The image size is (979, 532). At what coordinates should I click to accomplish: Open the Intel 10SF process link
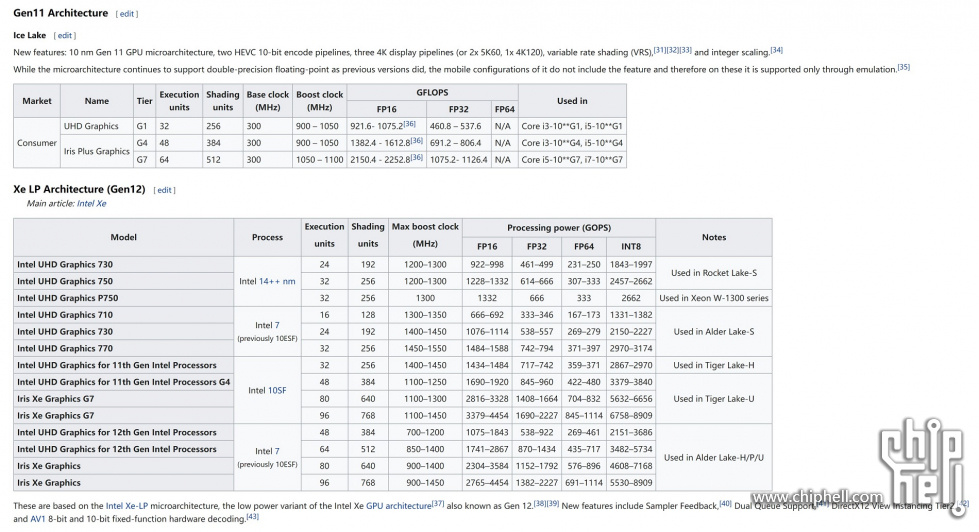pyautogui.click(x=277, y=391)
